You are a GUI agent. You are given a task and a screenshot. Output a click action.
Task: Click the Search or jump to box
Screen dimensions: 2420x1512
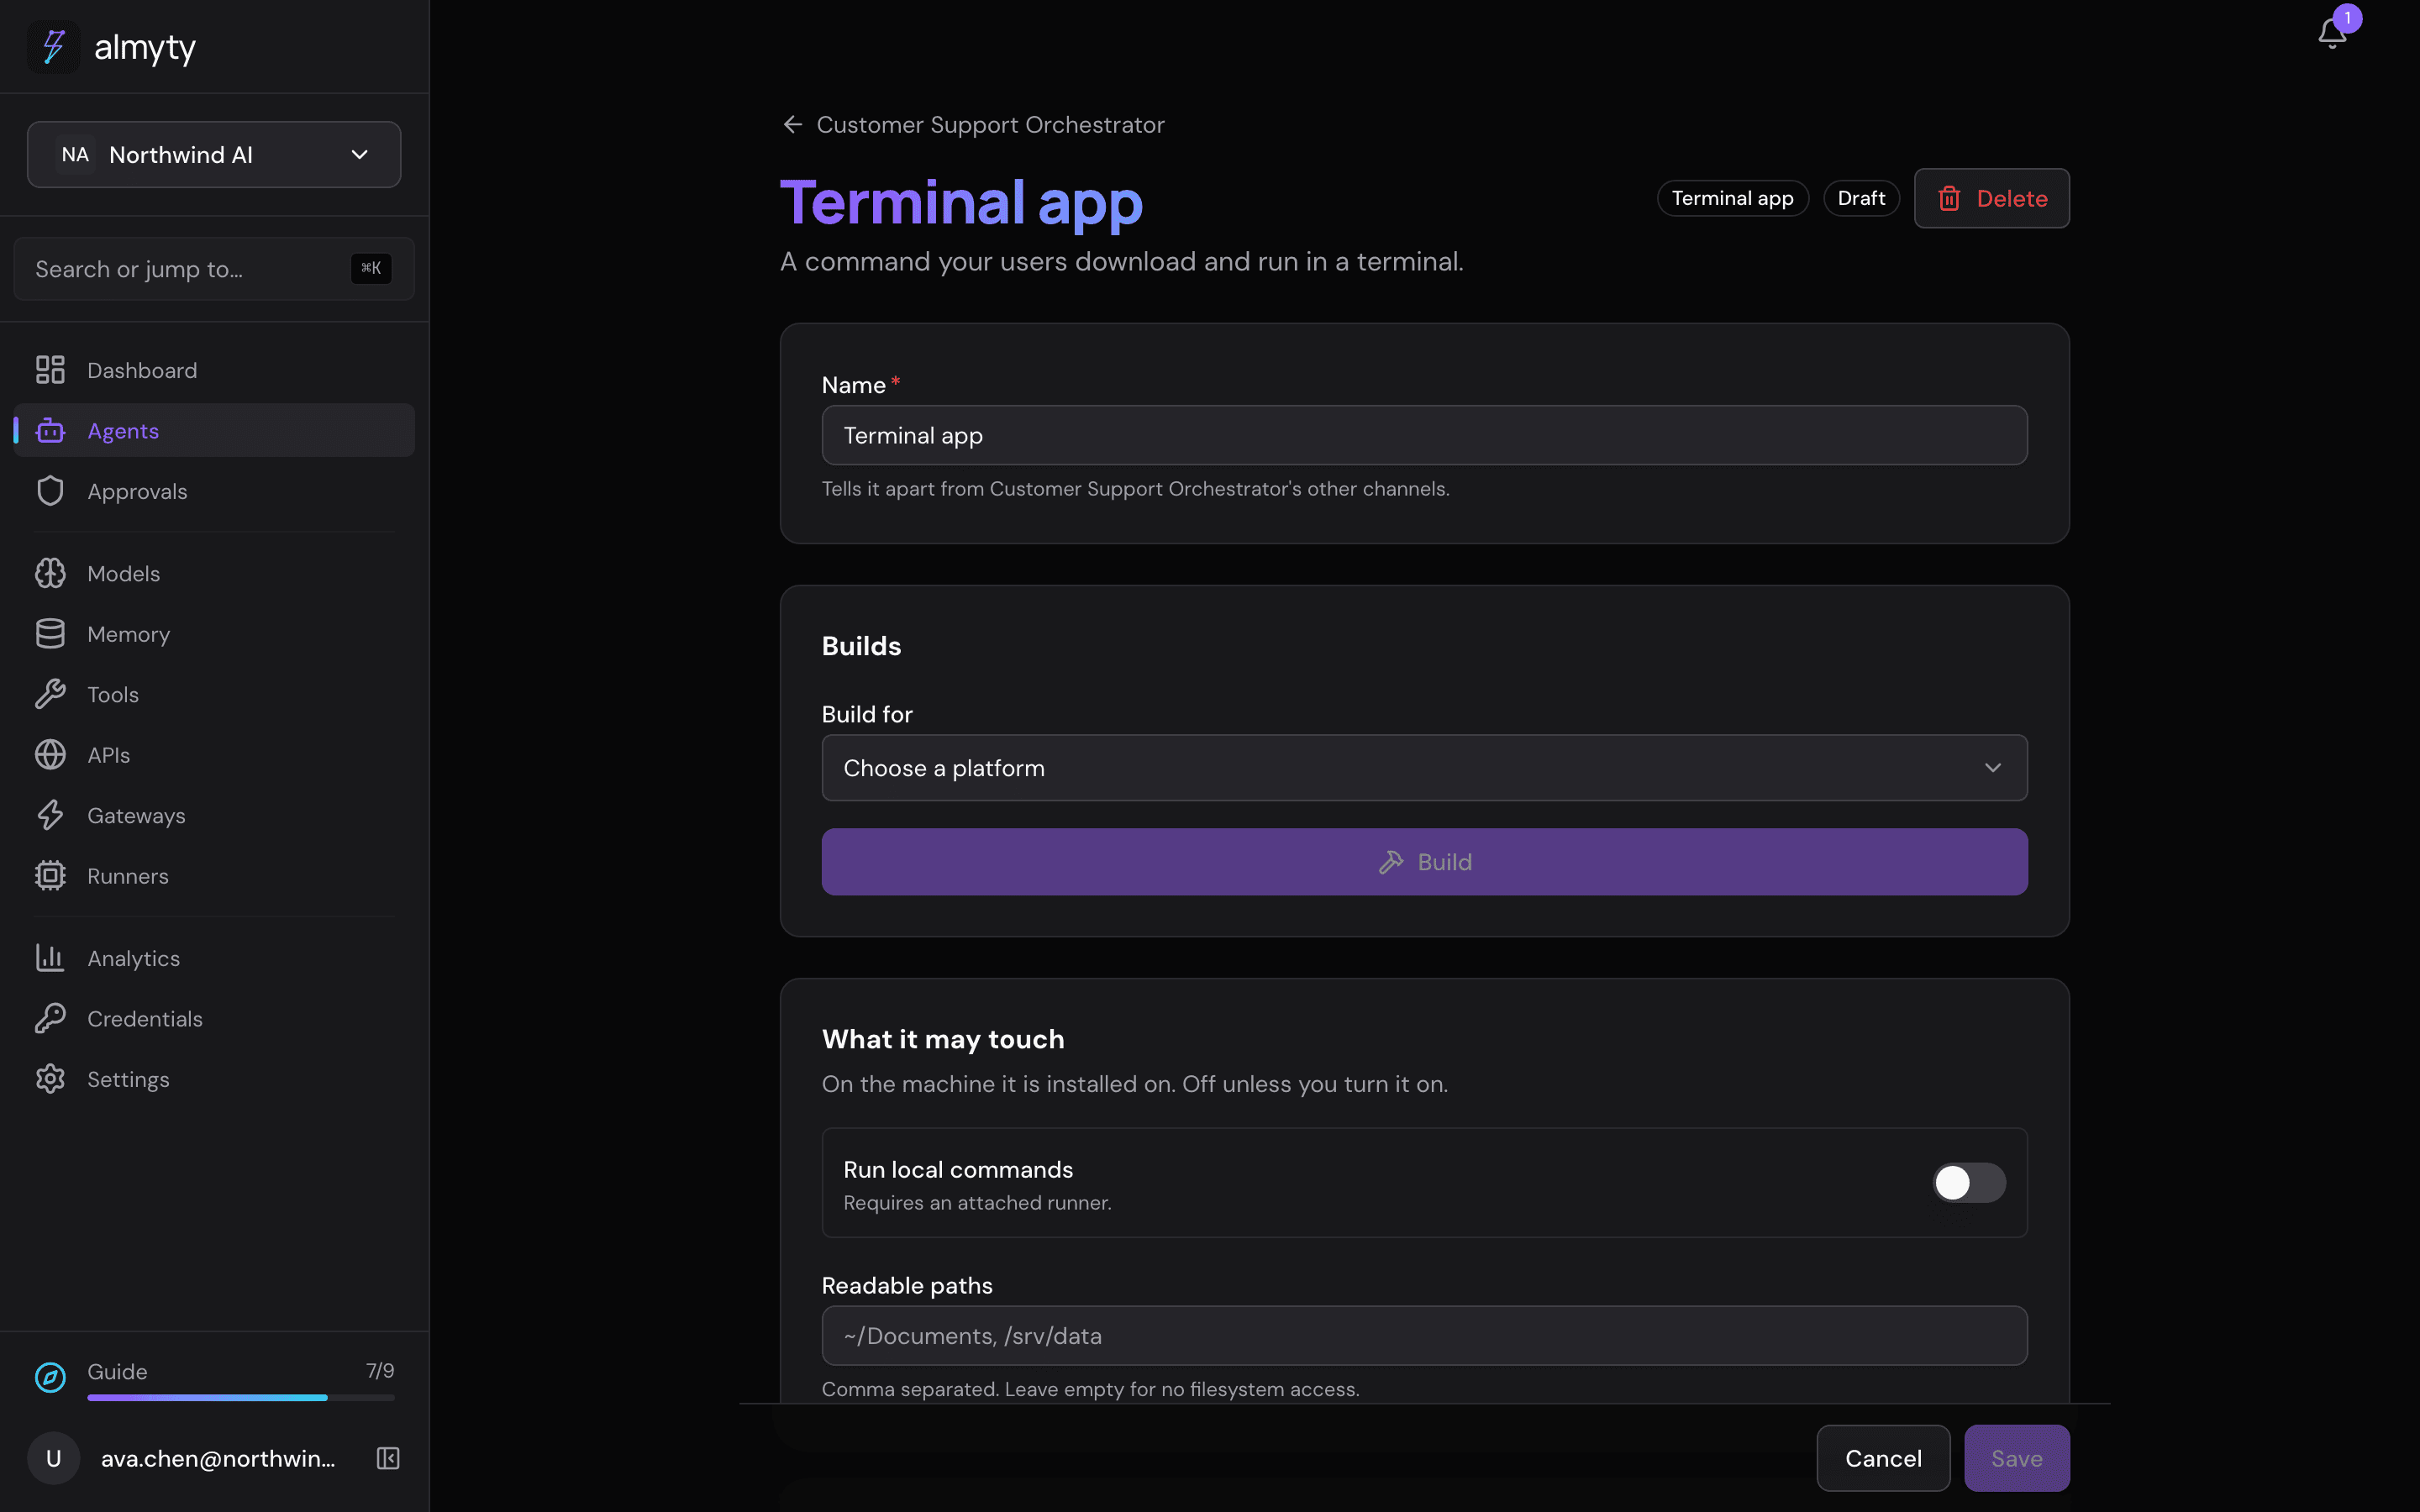pyautogui.click(x=214, y=269)
